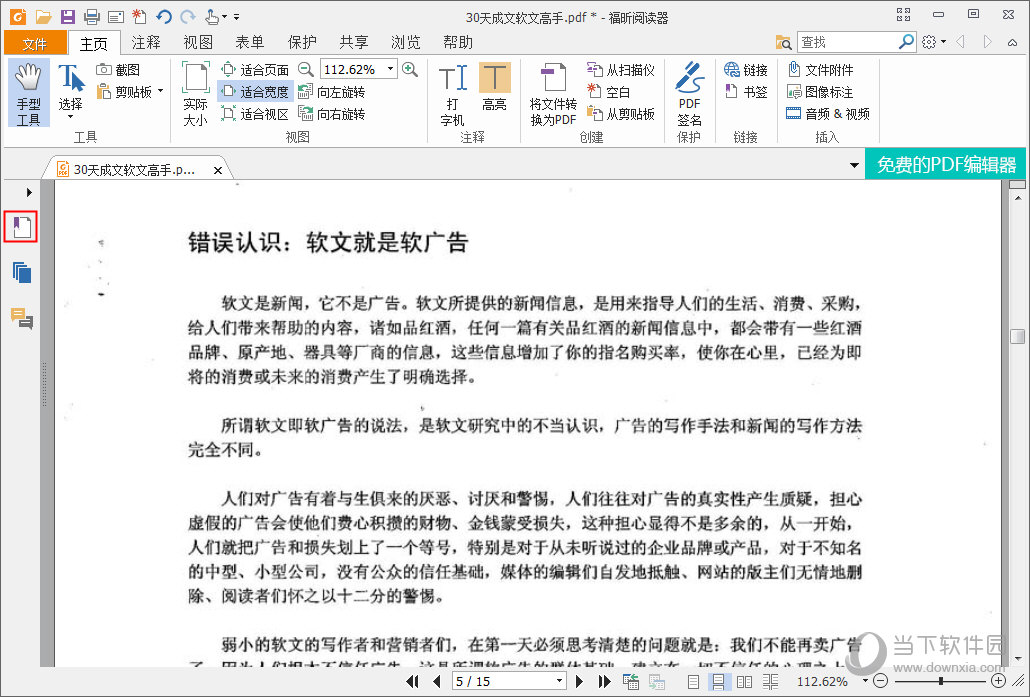Enable facing pages layout in status bar
Image resolution: width=1030 pixels, height=697 pixels.
point(744,681)
